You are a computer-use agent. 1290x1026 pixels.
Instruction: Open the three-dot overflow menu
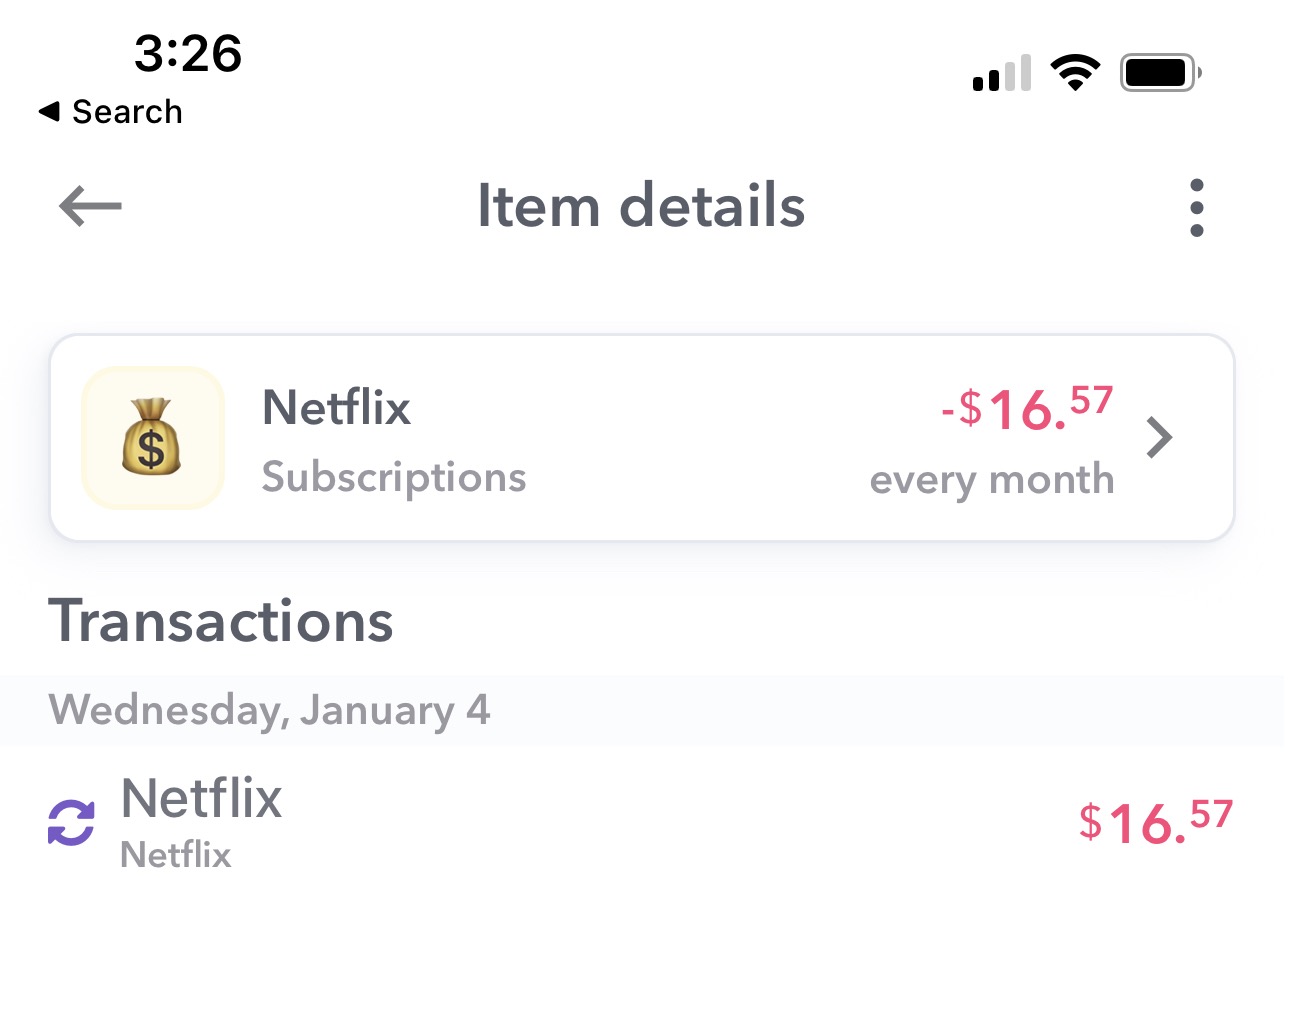point(1196,207)
